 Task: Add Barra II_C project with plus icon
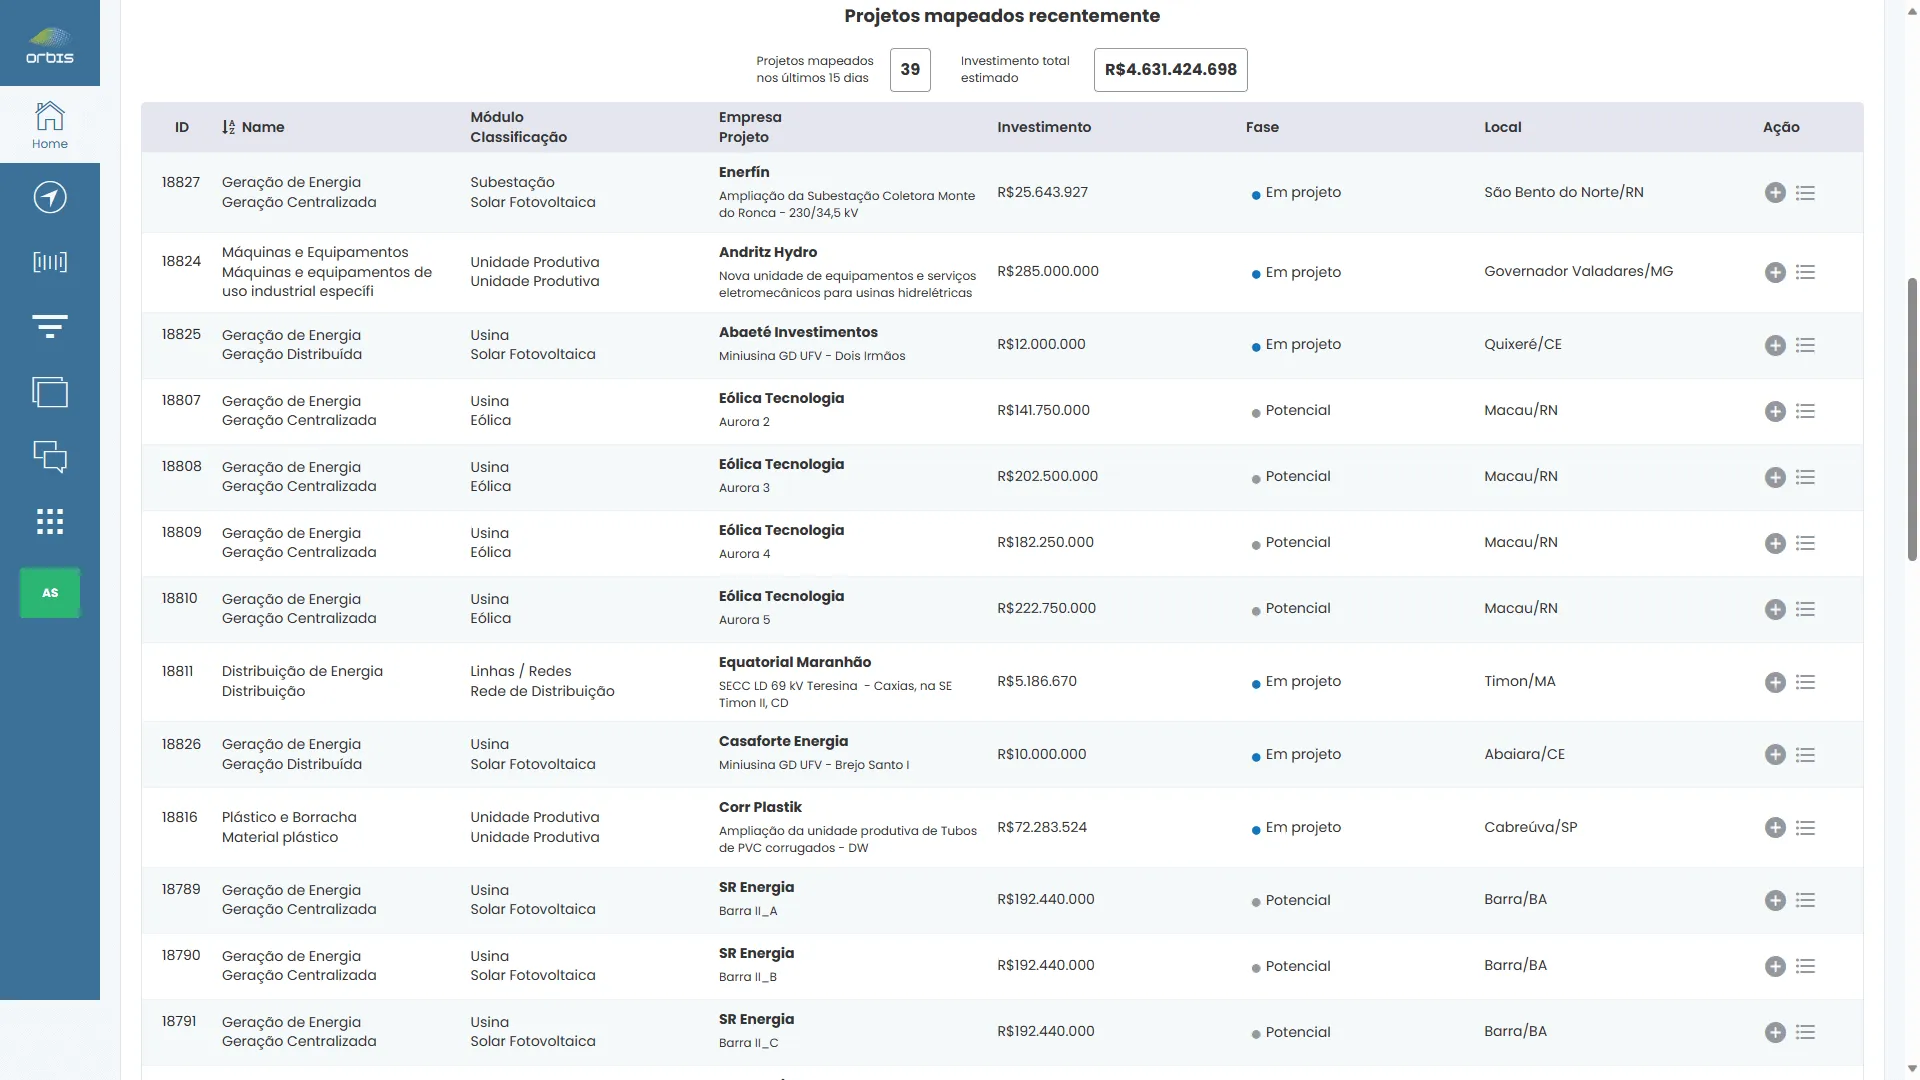[x=1775, y=1032]
